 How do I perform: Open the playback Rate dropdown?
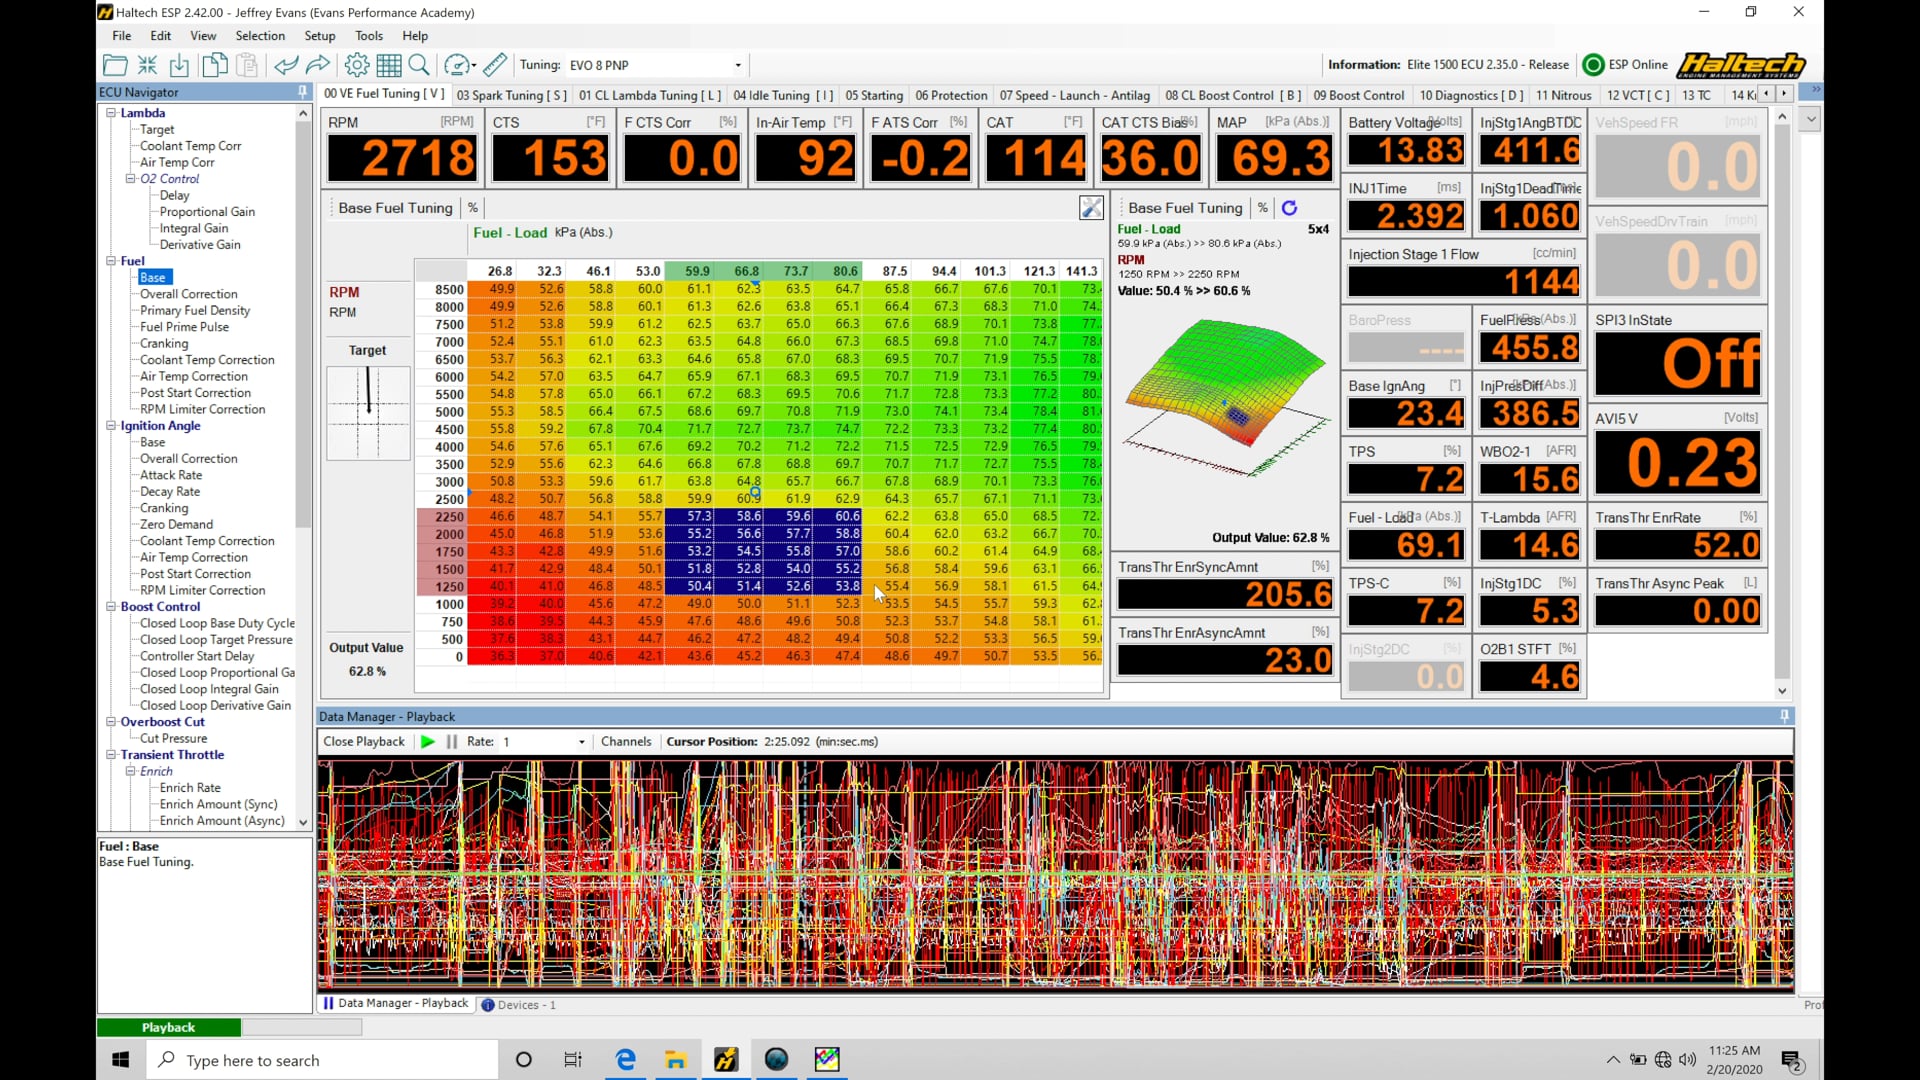coord(583,741)
